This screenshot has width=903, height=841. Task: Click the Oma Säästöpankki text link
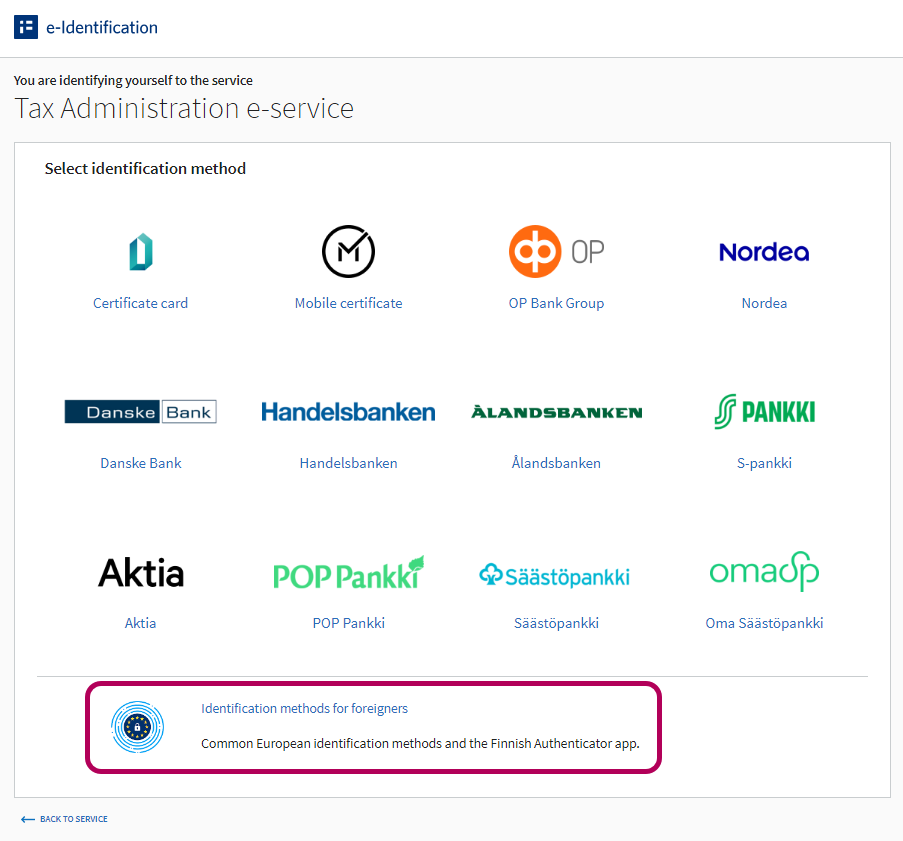point(764,623)
